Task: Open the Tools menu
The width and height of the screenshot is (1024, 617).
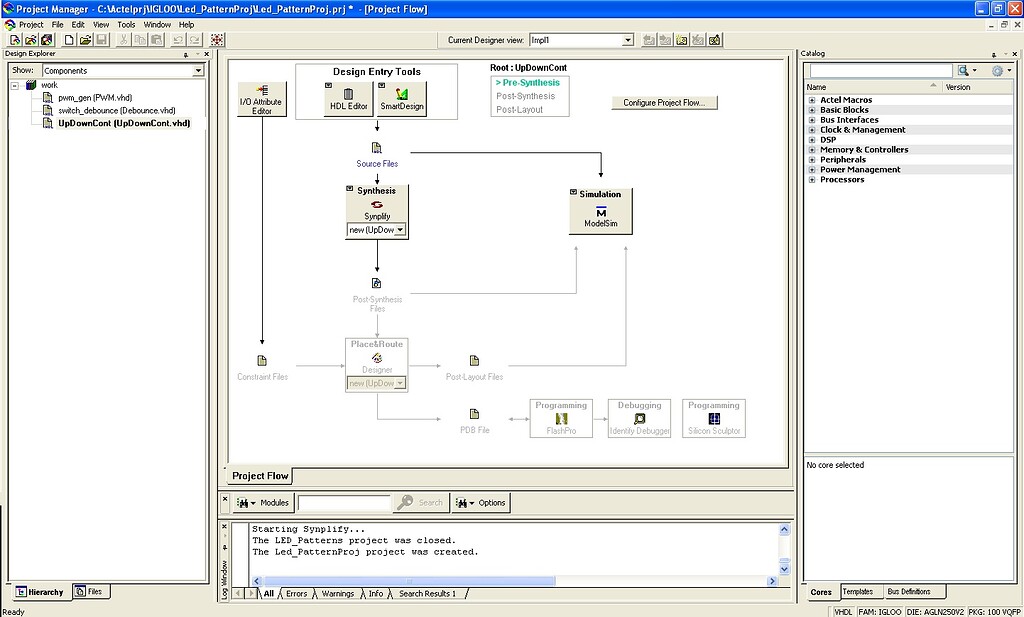Action: click(124, 24)
